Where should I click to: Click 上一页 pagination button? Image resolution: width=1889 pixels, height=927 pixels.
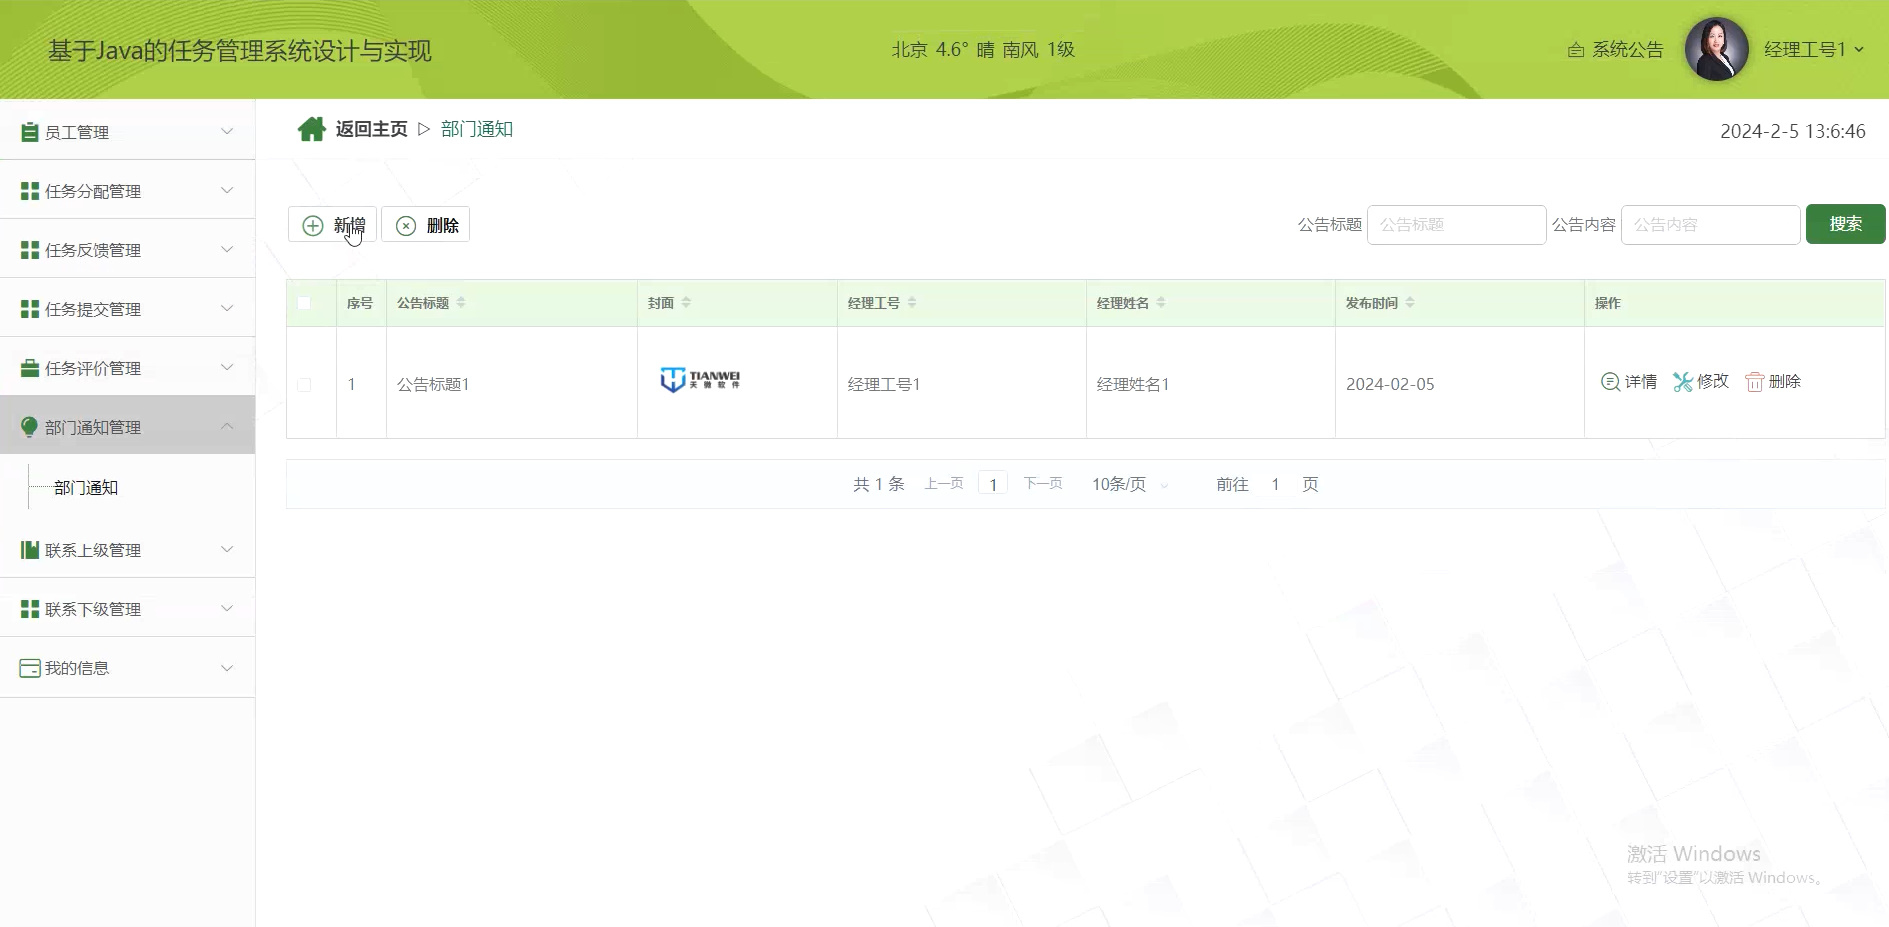click(x=944, y=484)
